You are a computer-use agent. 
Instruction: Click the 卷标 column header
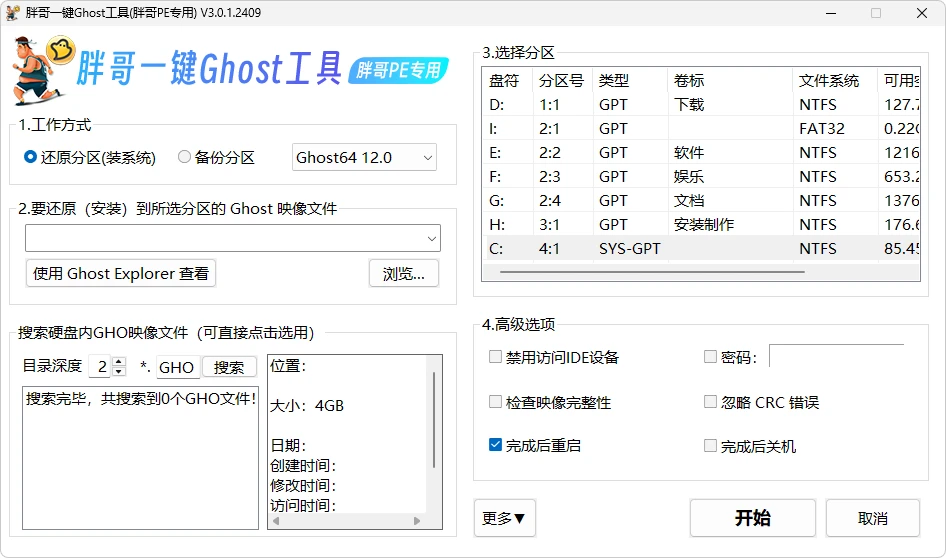coord(729,81)
